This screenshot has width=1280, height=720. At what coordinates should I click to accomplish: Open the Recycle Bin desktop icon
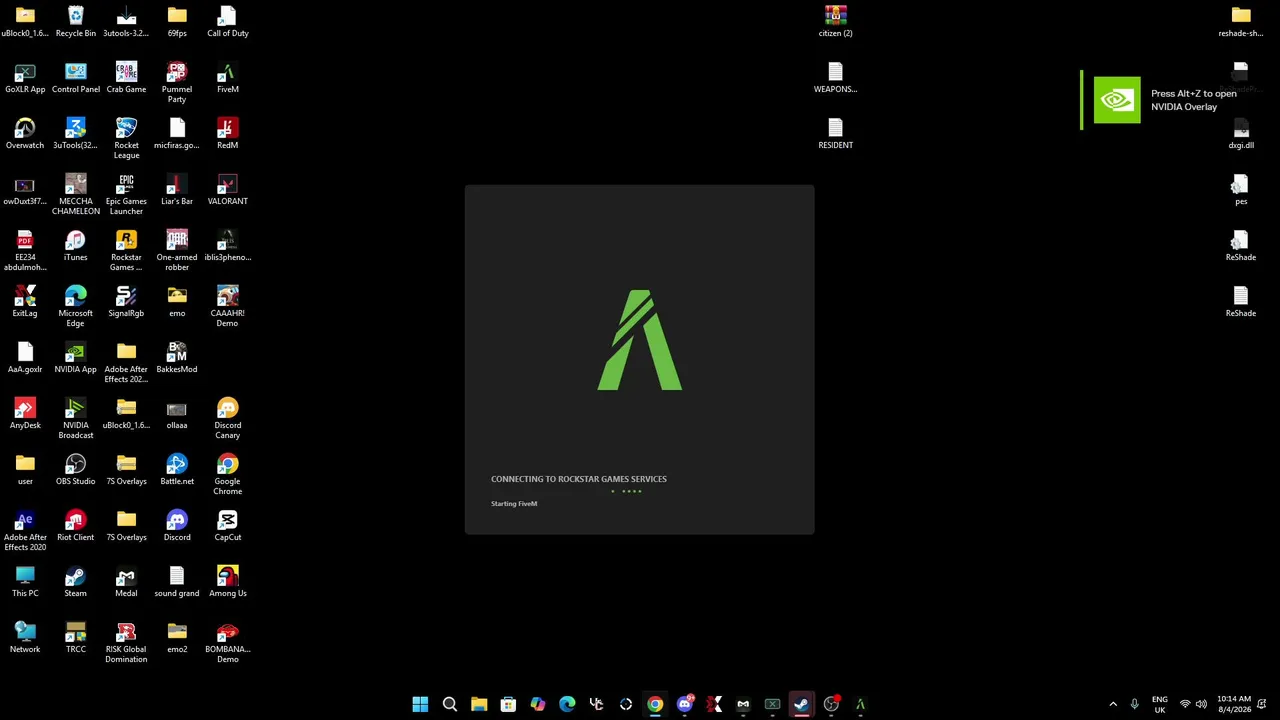[76, 21]
